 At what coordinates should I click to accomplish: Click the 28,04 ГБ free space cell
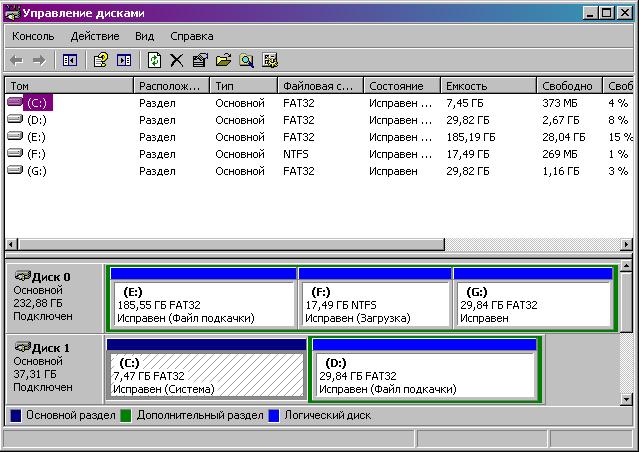pos(564,137)
